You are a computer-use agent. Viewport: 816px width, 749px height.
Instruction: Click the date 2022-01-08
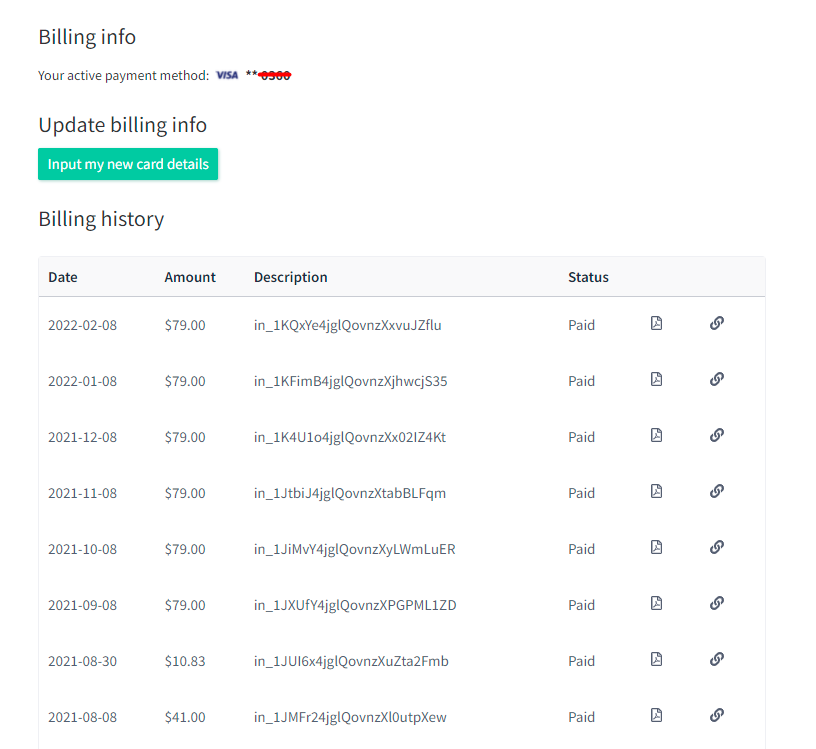[83, 382]
